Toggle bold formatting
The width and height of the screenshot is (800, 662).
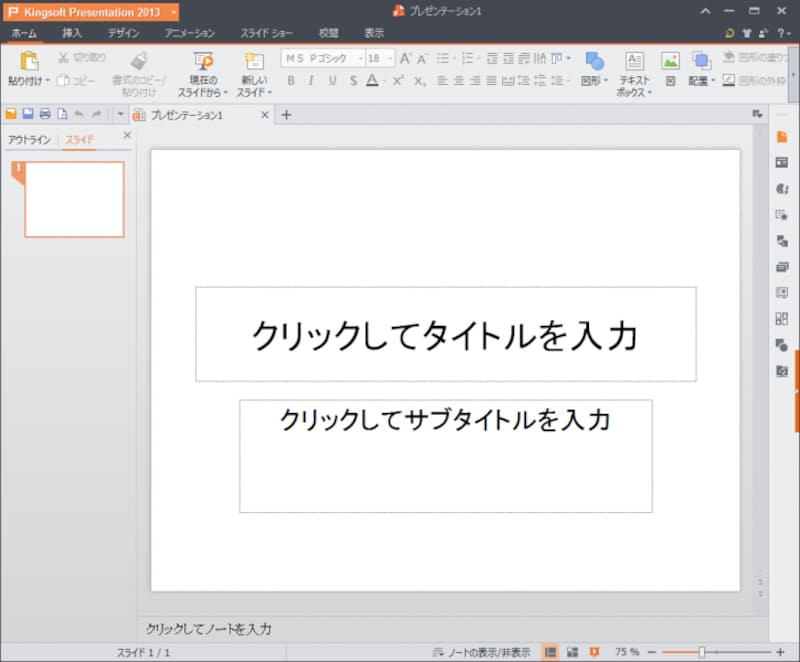(291, 80)
